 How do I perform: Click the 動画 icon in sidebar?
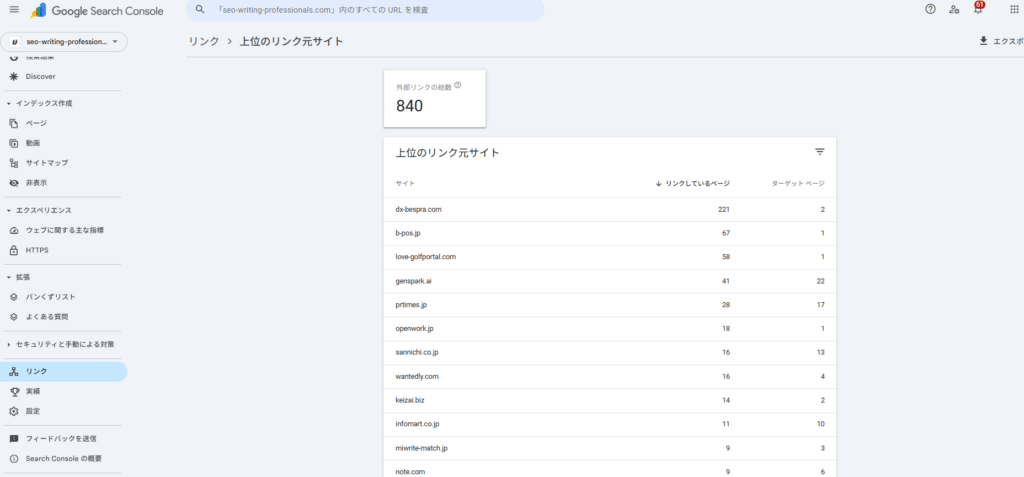coord(14,143)
